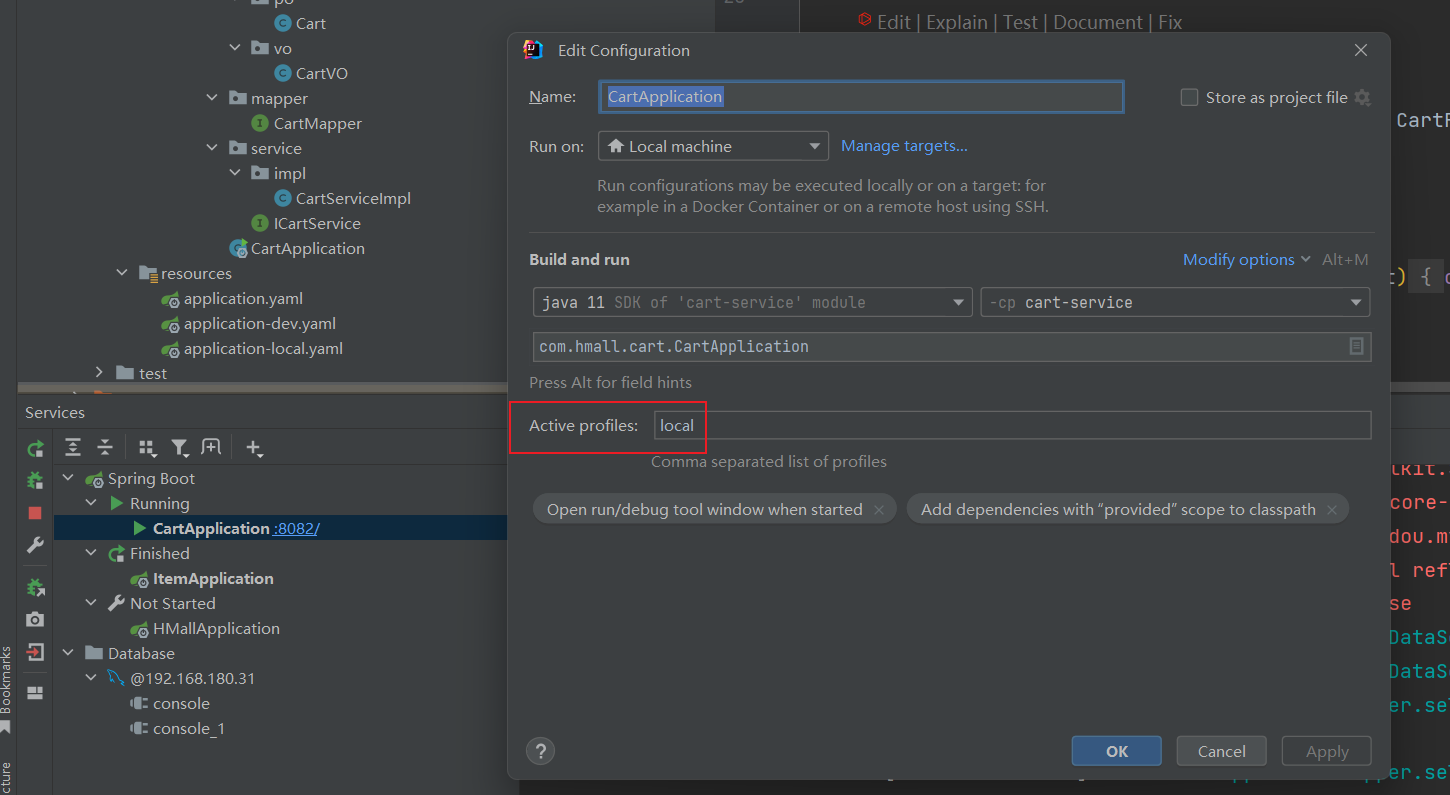The width and height of the screenshot is (1450, 795).
Task: Expand the test folder in project tree
Action: (x=99, y=373)
